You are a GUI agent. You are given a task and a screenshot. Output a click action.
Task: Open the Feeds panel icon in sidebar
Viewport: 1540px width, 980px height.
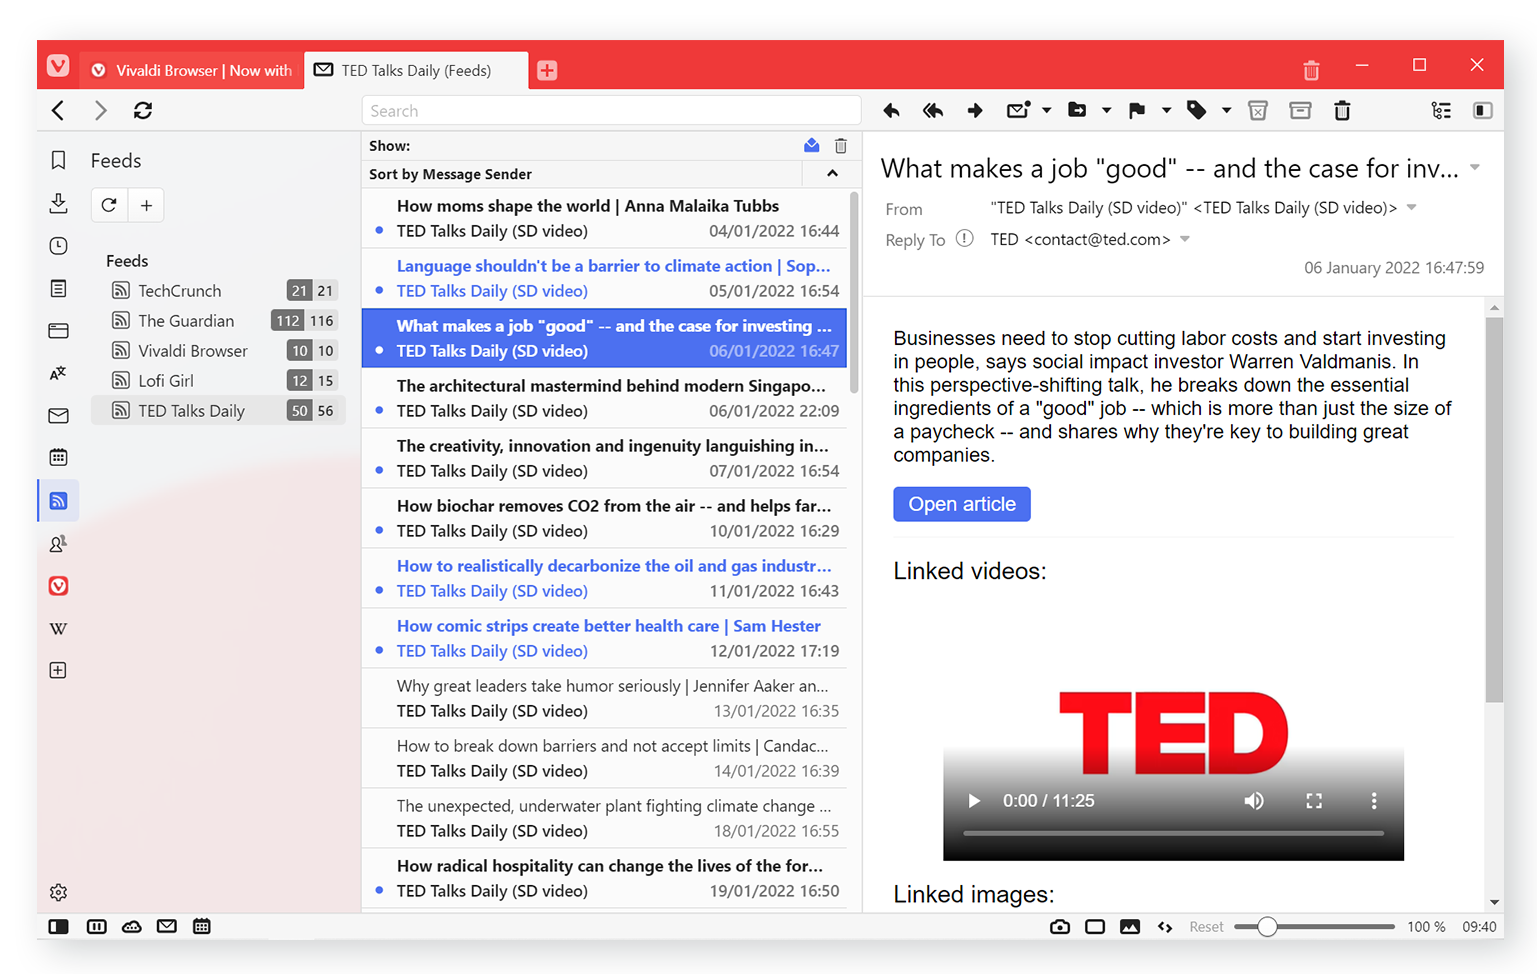59,501
